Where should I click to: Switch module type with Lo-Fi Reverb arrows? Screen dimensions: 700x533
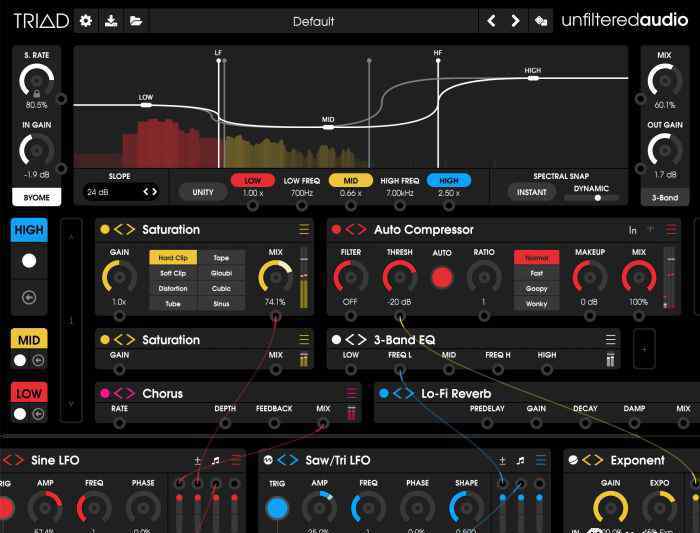tap(404, 393)
